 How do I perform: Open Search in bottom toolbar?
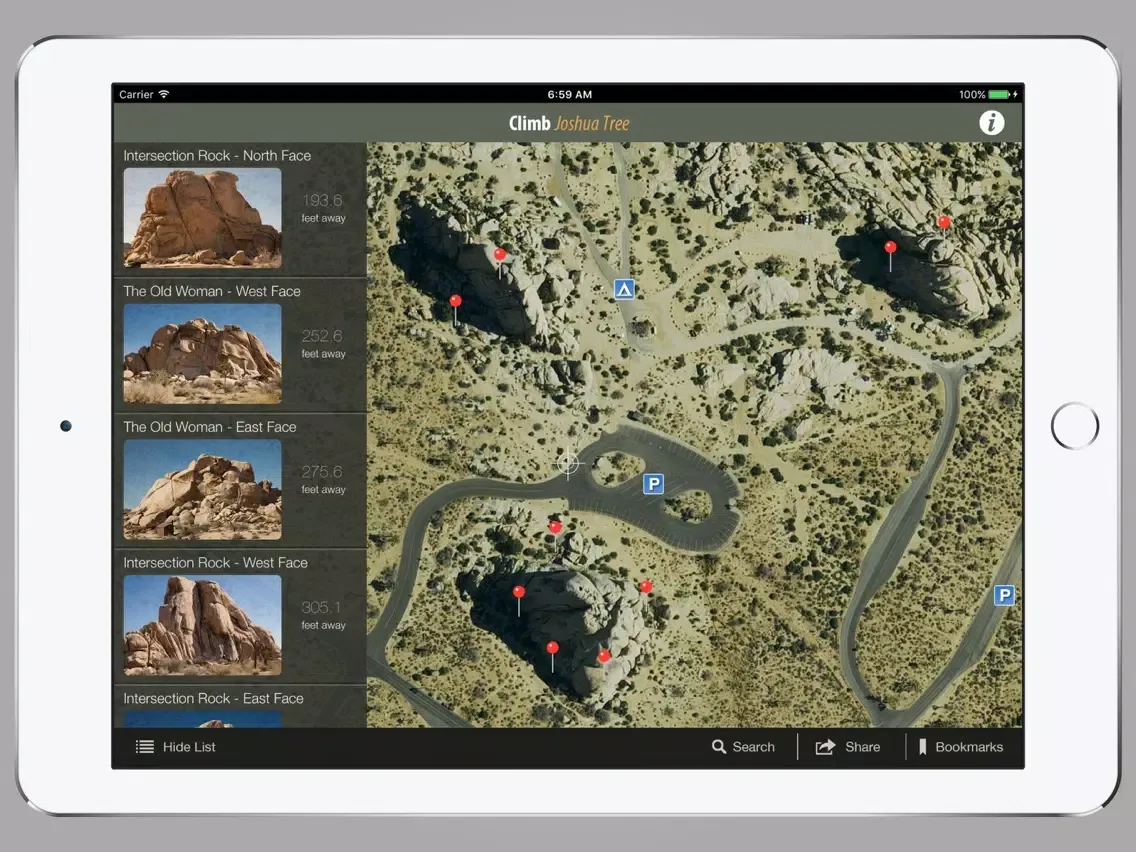tap(743, 747)
